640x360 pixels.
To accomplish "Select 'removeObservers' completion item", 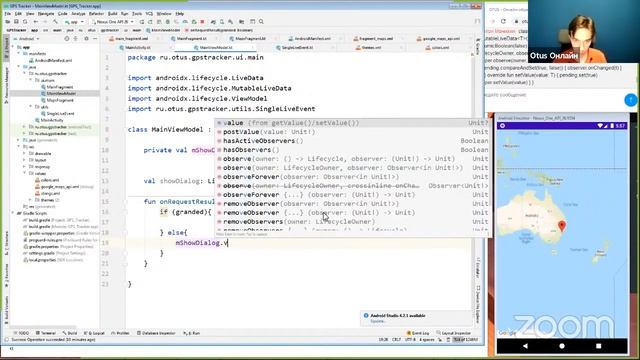I will [x=352, y=222].
